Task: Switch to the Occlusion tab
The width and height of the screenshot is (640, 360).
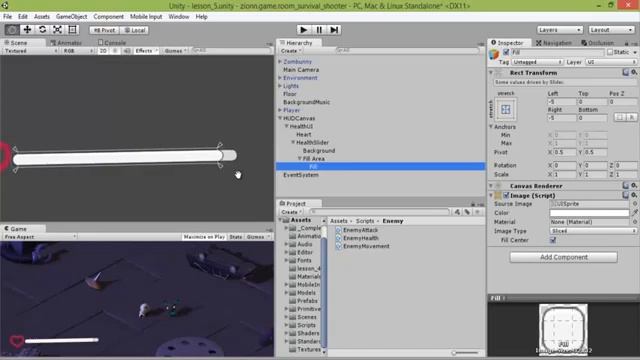Action: tap(598, 43)
